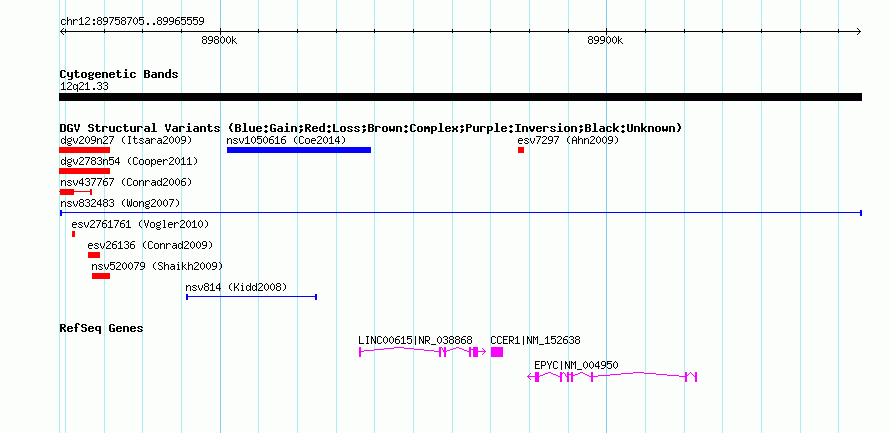Click the red dgv2783n54 loss bar
The image size is (890, 433).
pos(85,171)
